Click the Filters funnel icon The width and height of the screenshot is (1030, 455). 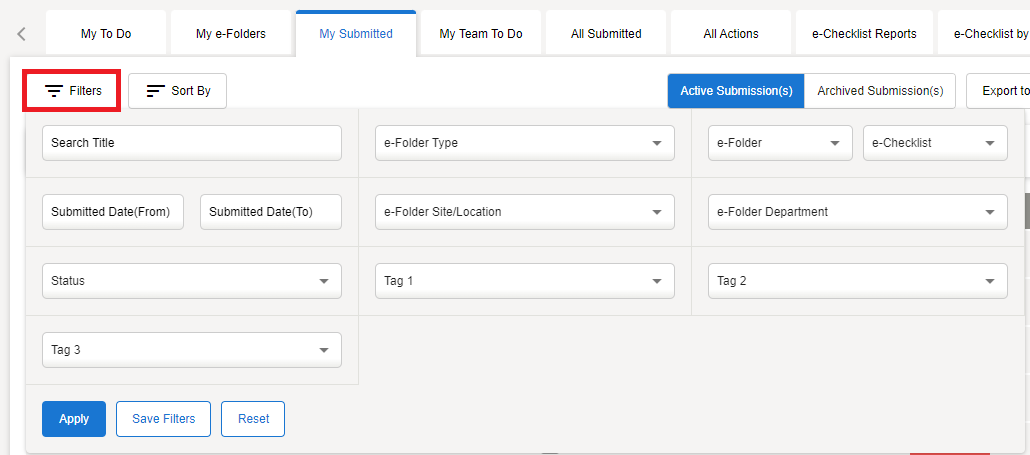click(x=54, y=91)
